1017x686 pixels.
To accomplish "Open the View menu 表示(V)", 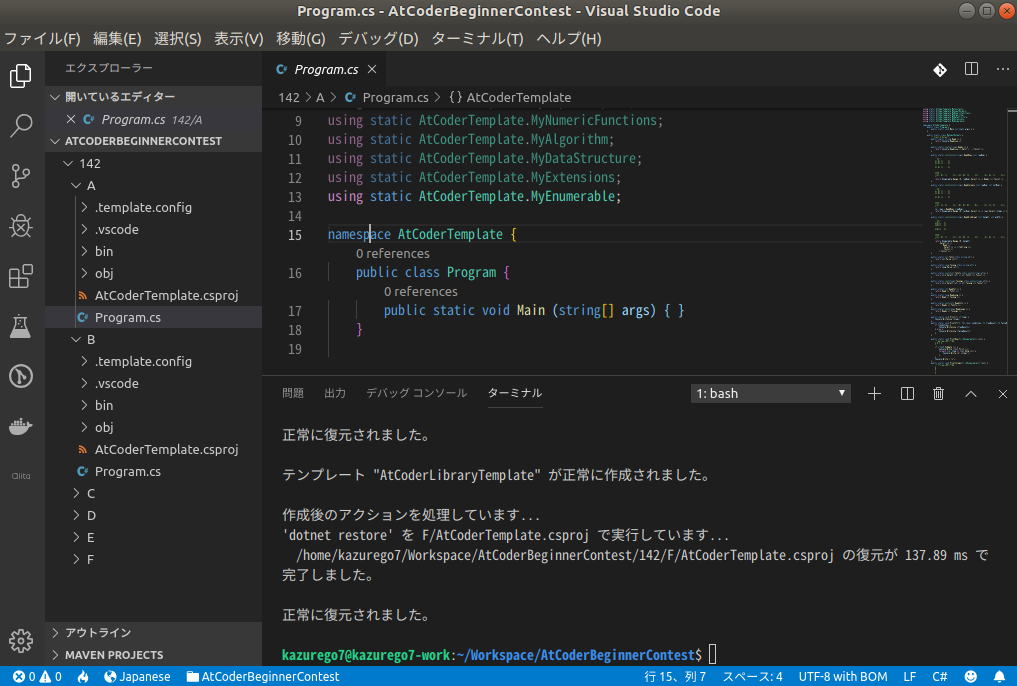I will coord(239,39).
